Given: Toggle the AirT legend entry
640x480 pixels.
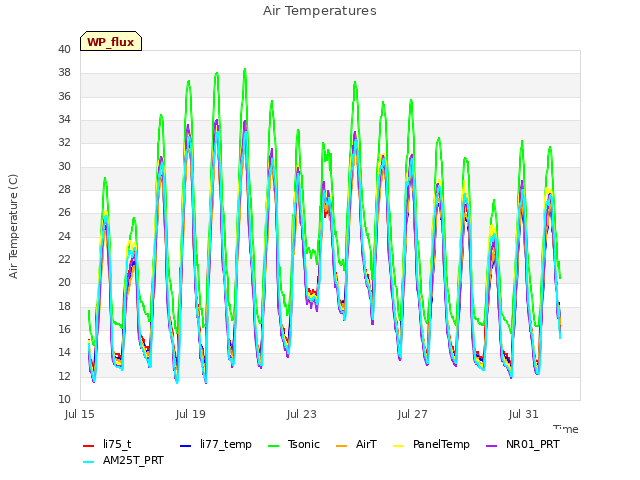Looking at the screenshot, I should point(356,444).
